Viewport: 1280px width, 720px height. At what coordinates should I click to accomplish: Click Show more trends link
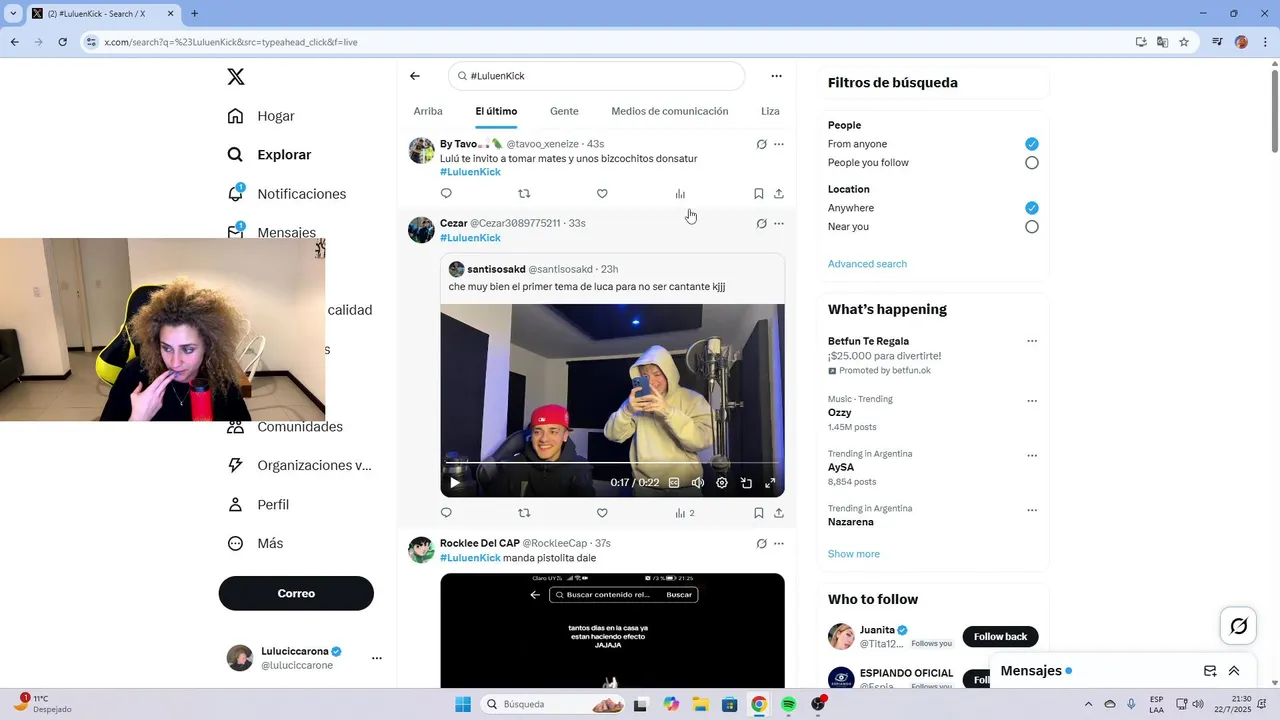854,554
